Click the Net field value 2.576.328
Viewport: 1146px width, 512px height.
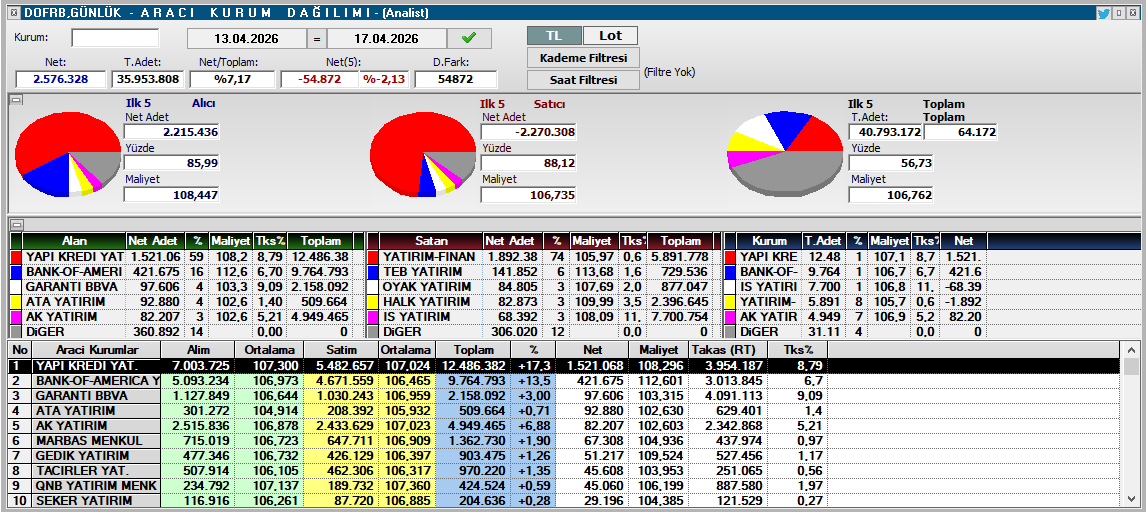[61, 80]
